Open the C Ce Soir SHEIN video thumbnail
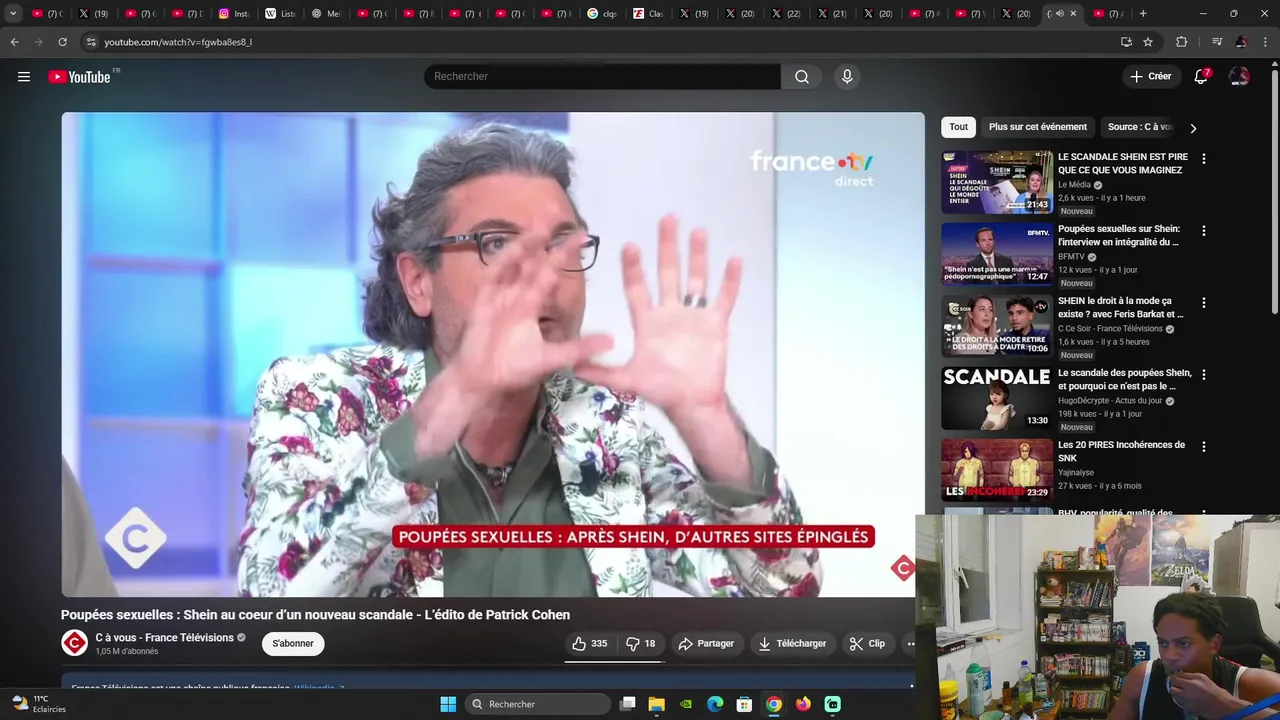The width and height of the screenshot is (1280, 720). click(997, 326)
